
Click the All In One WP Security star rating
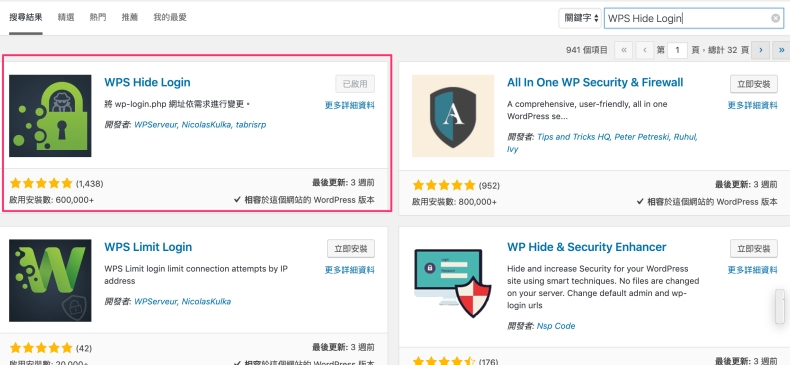[x=444, y=185]
